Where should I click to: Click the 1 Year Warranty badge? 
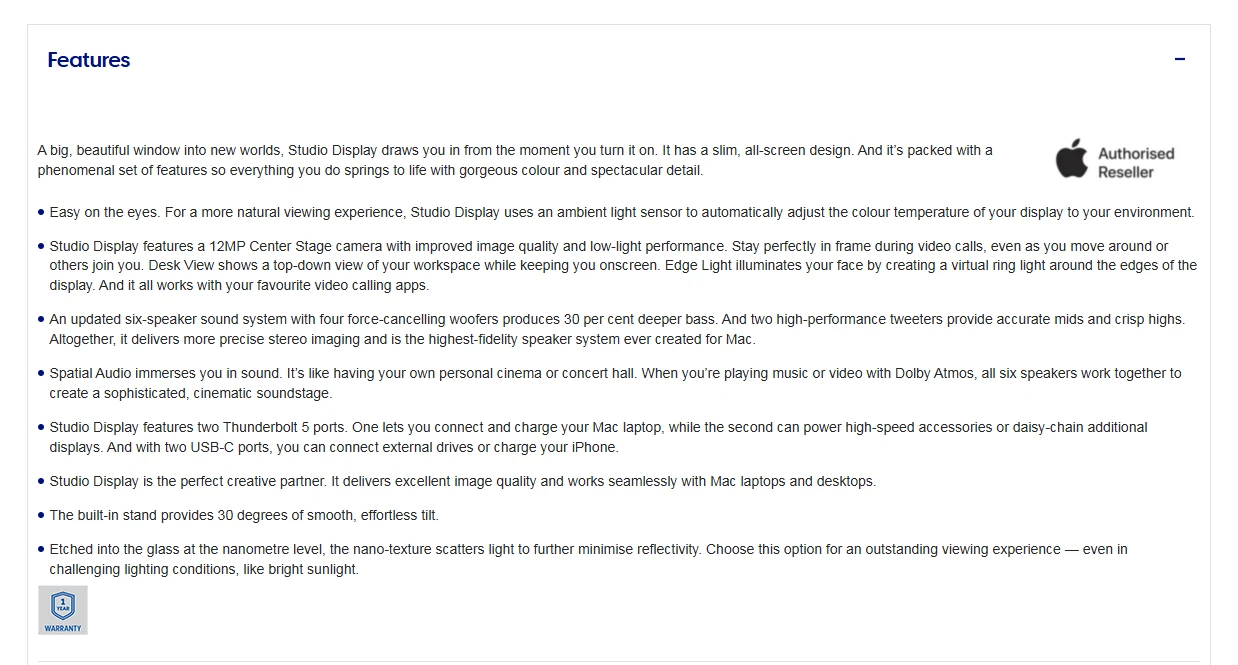coord(63,610)
